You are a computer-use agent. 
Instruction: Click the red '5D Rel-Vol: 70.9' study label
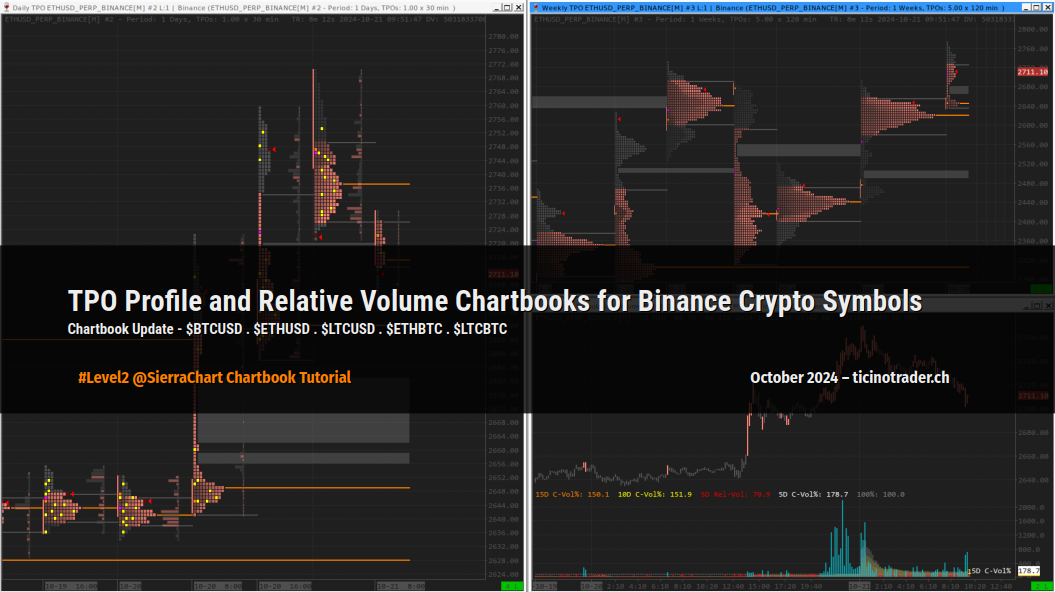[x=735, y=494]
